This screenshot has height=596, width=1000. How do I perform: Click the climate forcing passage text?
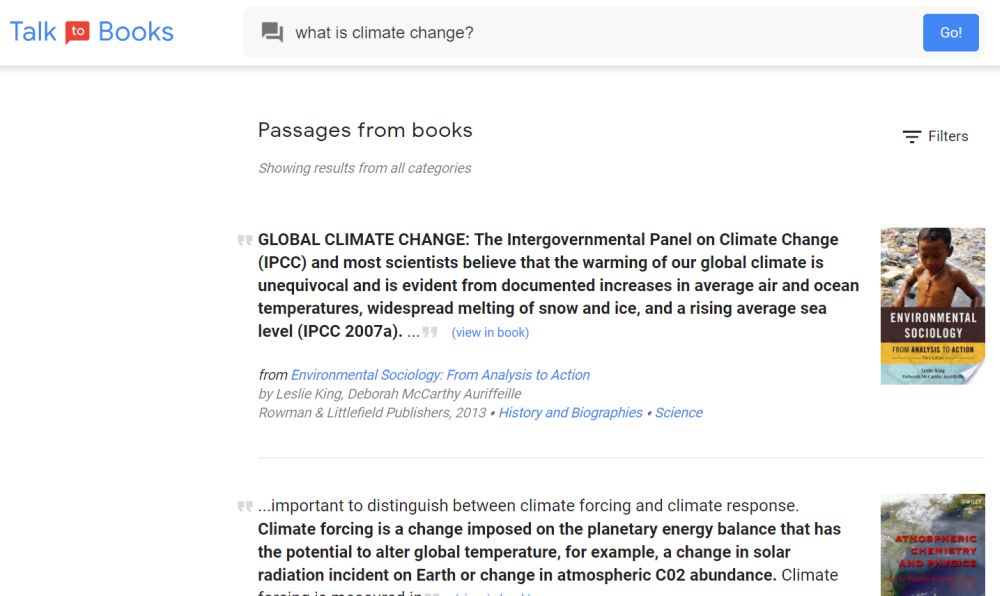549,540
